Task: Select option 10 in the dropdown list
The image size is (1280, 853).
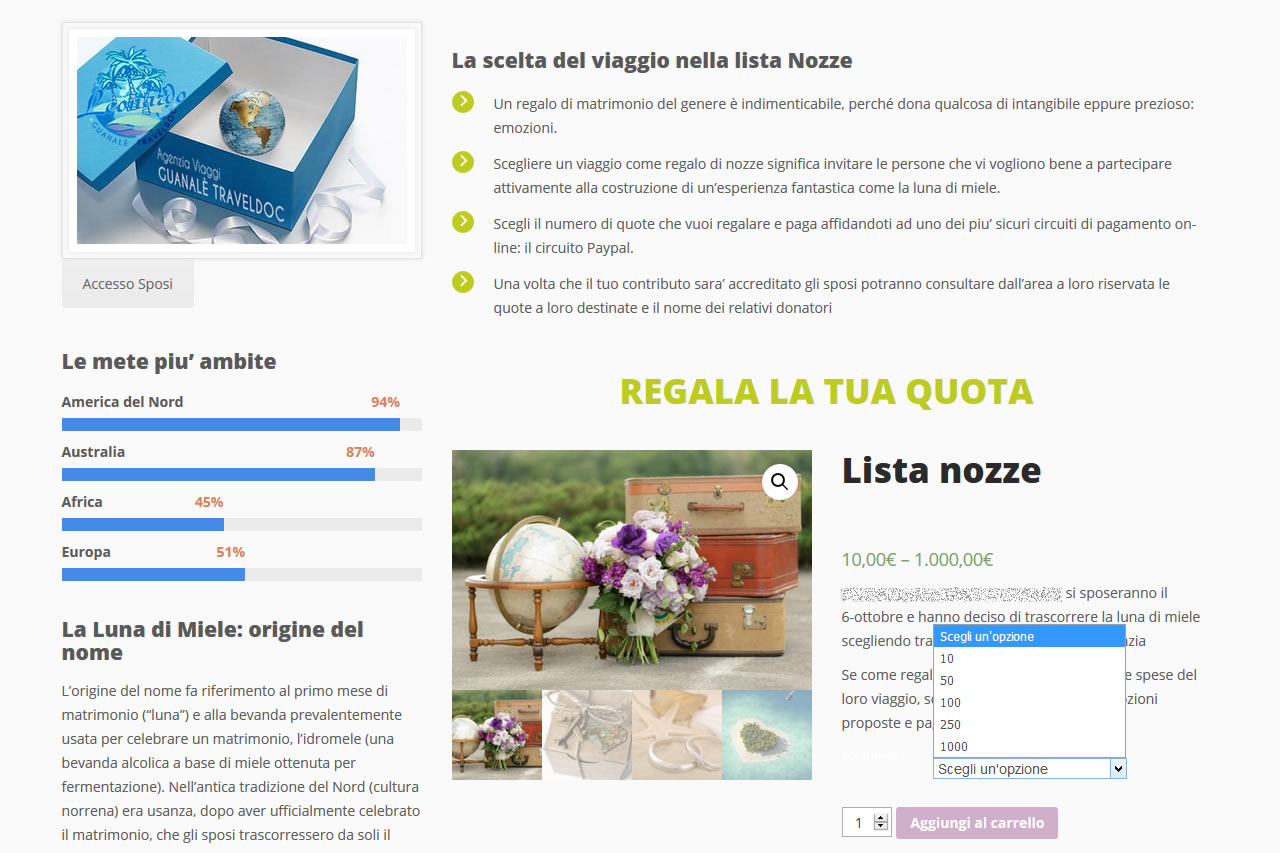Action: click(1029, 658)
